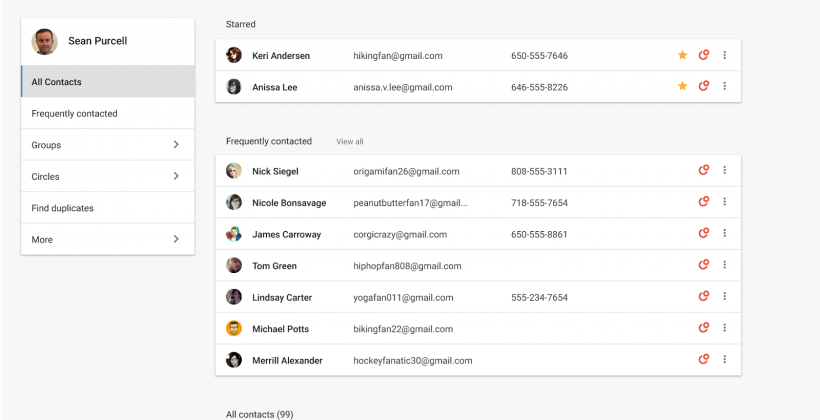
Task: Open three-dot menu for Merrill Alexander
Action: [x=725, y=360]
